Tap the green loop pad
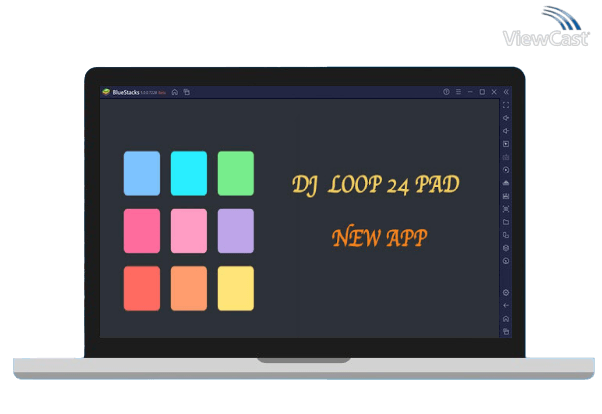 click(x=236, y=173)
